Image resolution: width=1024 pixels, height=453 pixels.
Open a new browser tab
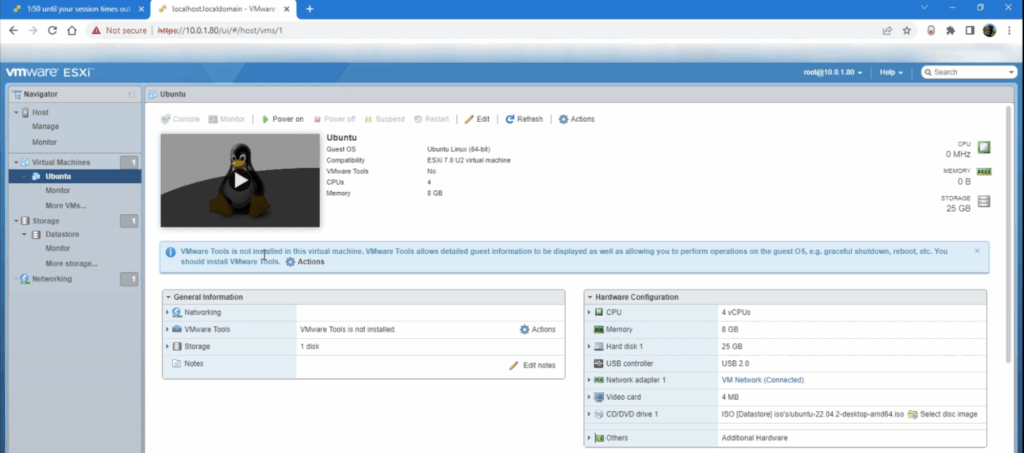coord(310,9)
